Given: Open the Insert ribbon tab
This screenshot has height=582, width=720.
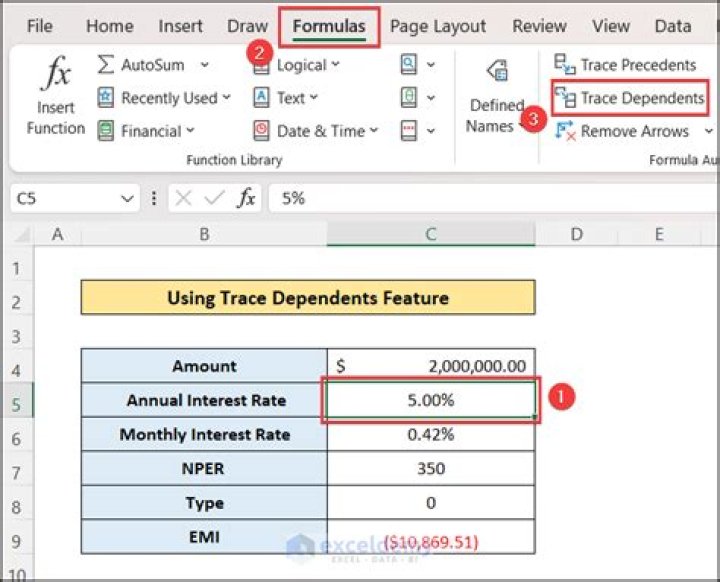Looking at the screenshot, I should pyautogui.click(x=181, y=26).
